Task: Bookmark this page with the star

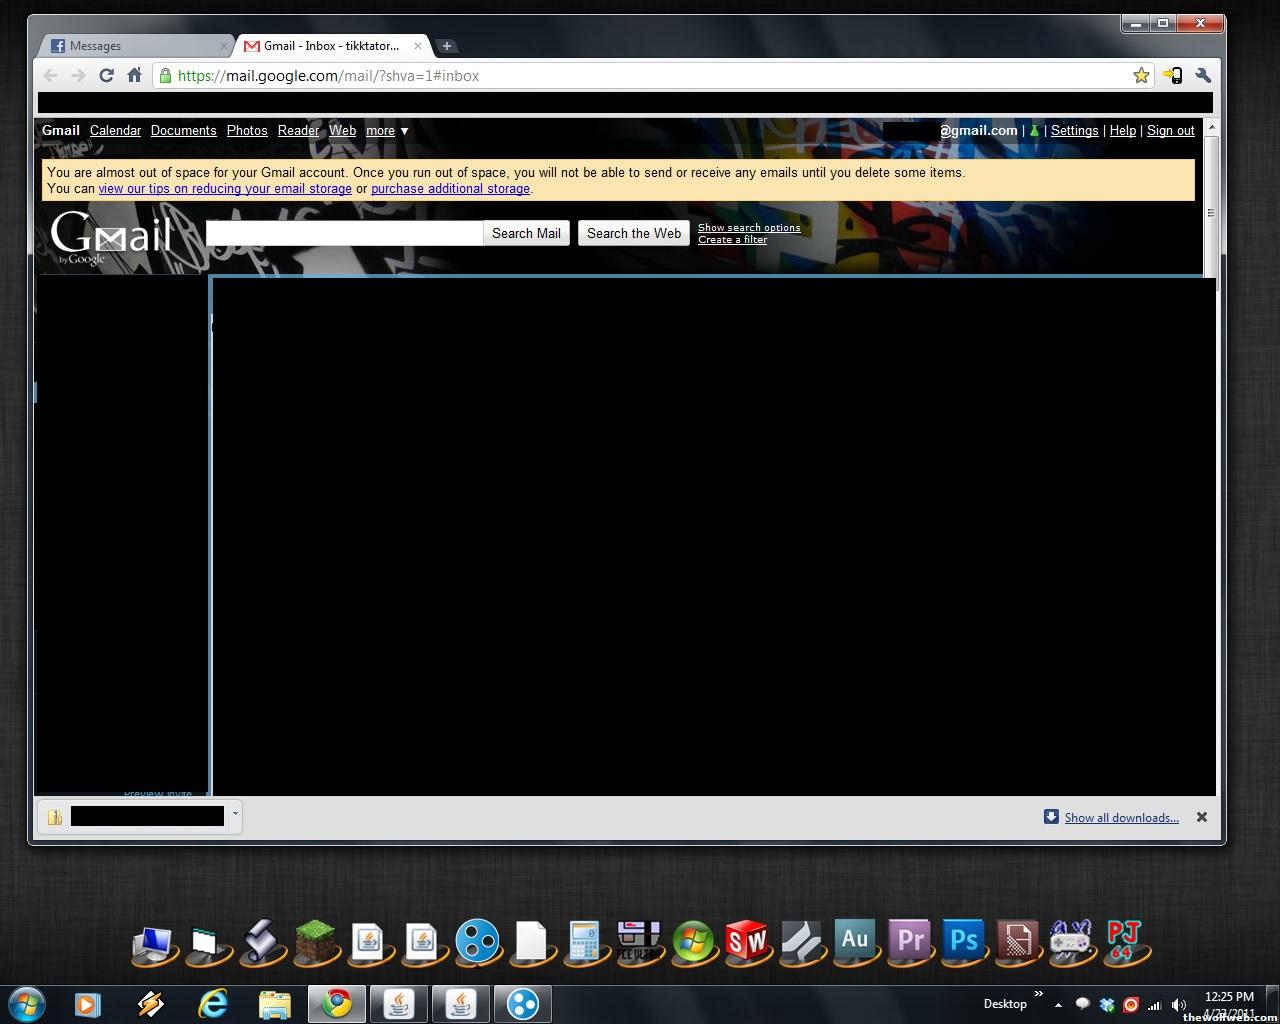Action: click(1141, 76)
